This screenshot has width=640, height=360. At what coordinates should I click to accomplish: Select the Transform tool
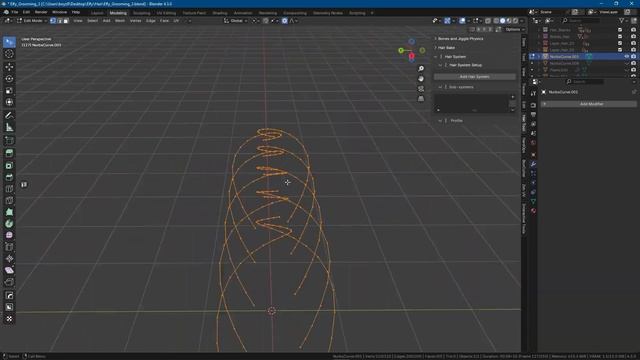coord(9,102)
